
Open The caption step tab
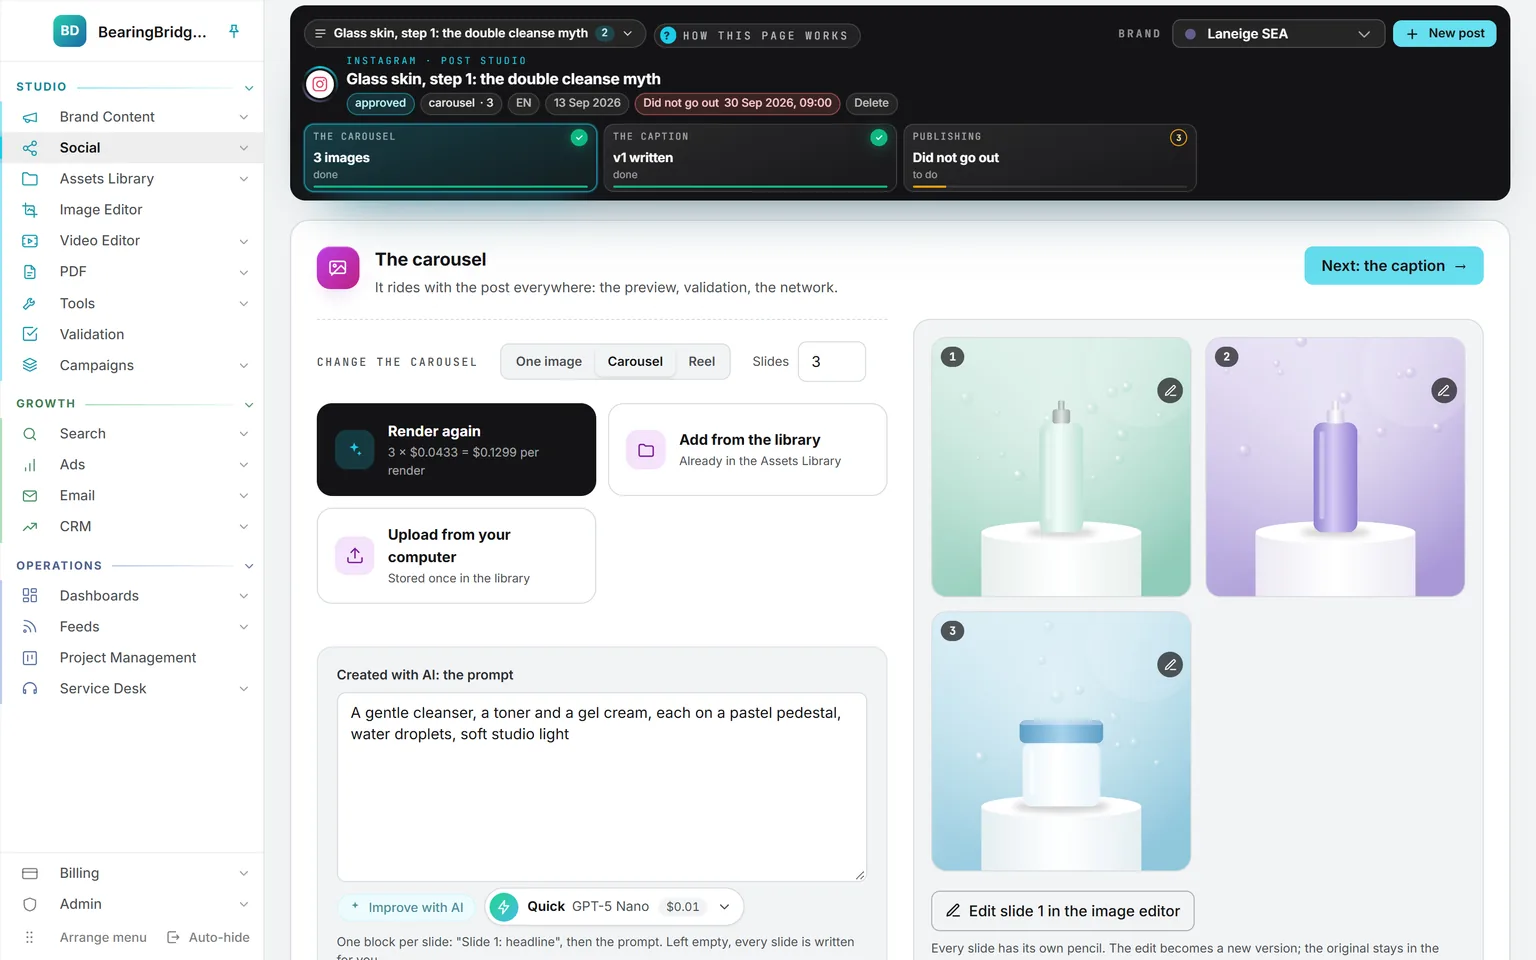coord(750,157)
